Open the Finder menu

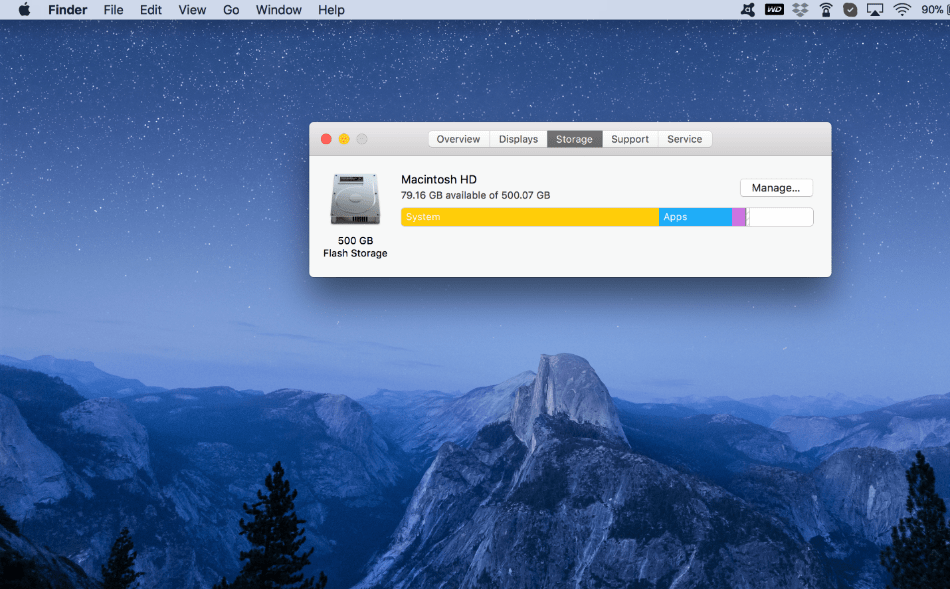(68, 10)
